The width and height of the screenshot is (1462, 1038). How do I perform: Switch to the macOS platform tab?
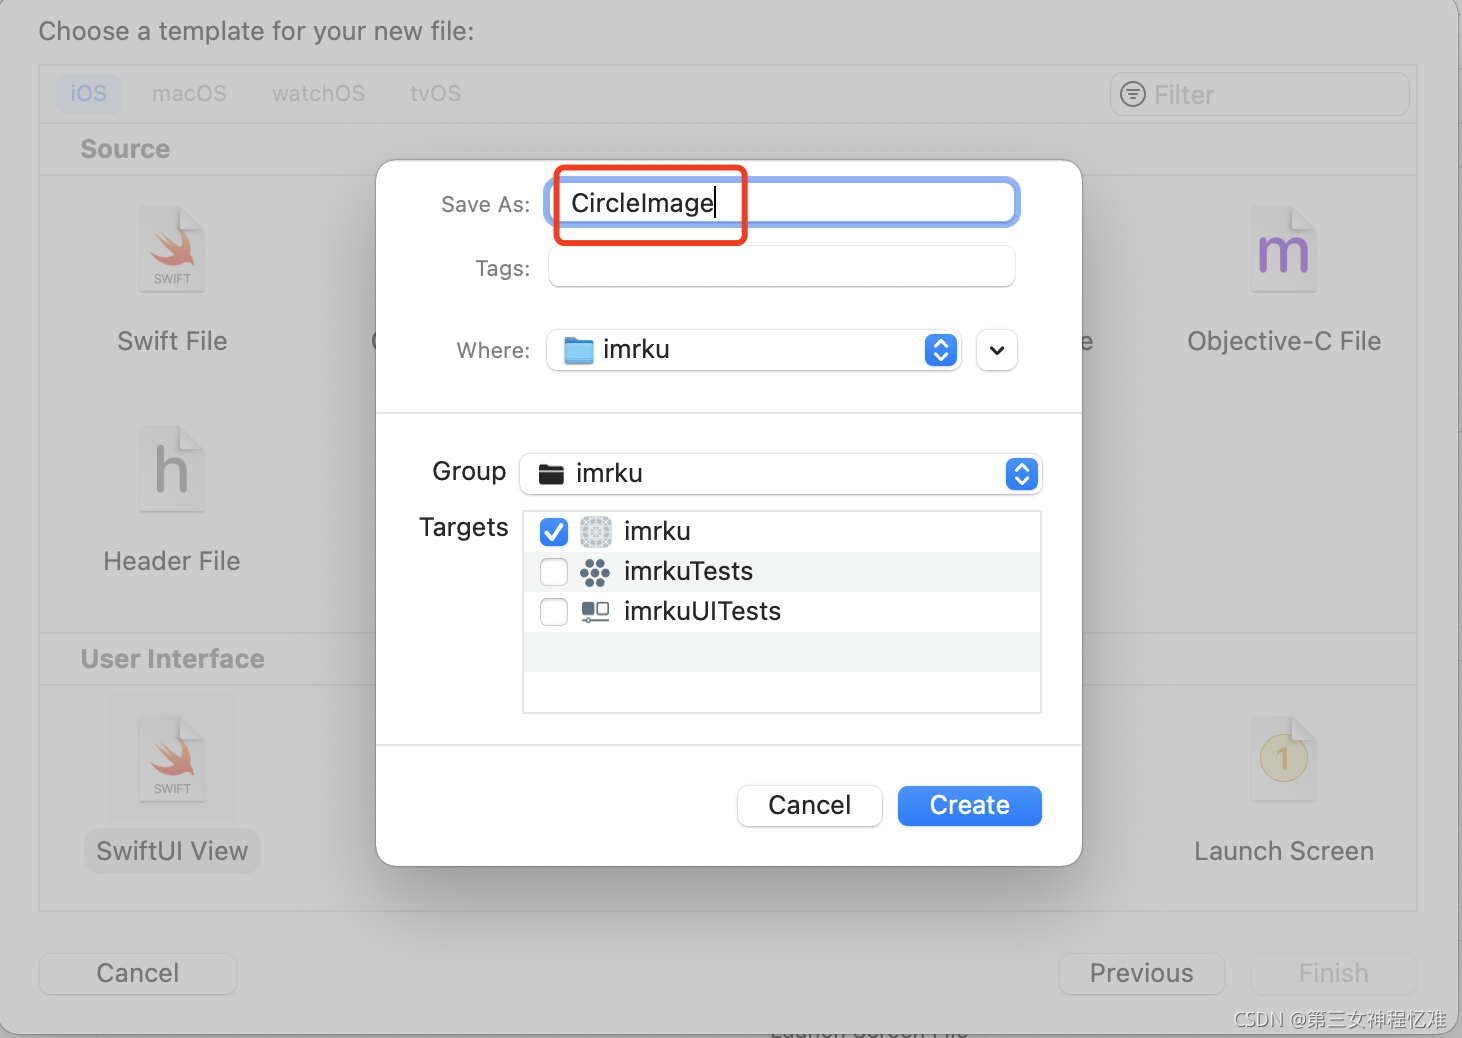(189, 94)
